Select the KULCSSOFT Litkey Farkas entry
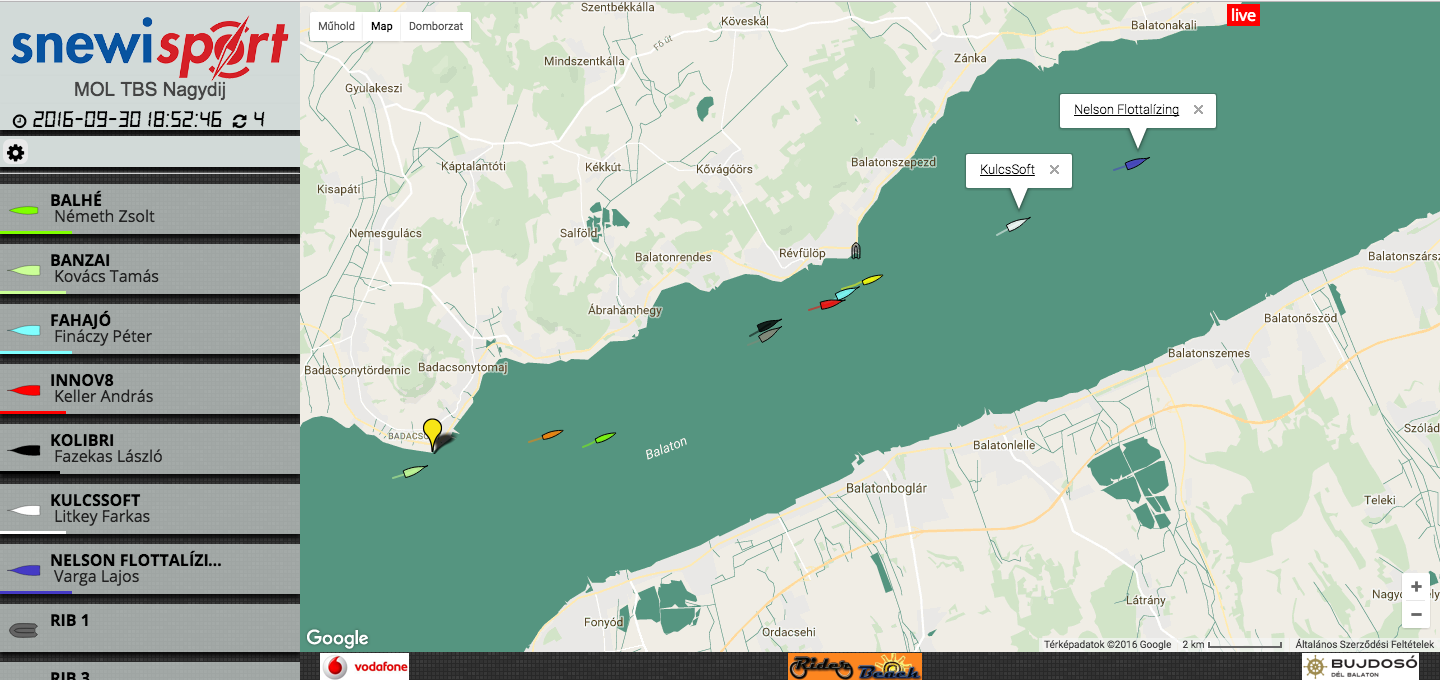The width and height of the screenshot is (1440, 680). click(150, 508)
